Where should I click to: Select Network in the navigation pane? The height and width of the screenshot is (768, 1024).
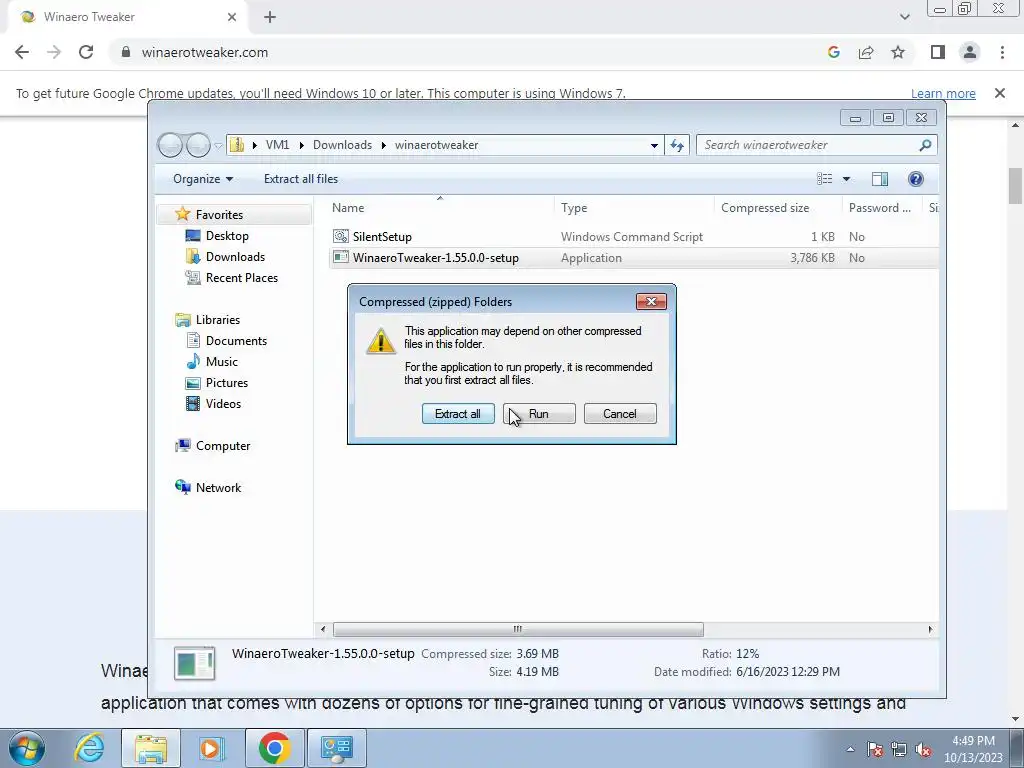pyautogui.click(x=218, y=487)
